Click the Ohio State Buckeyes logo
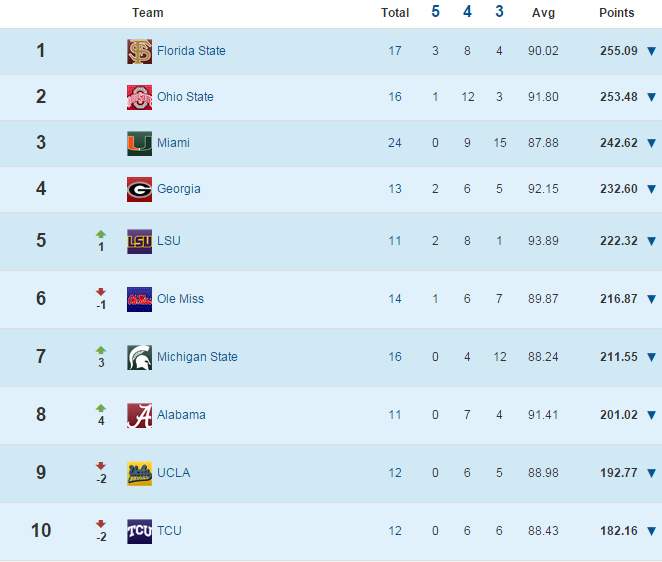 pos(139,98)
